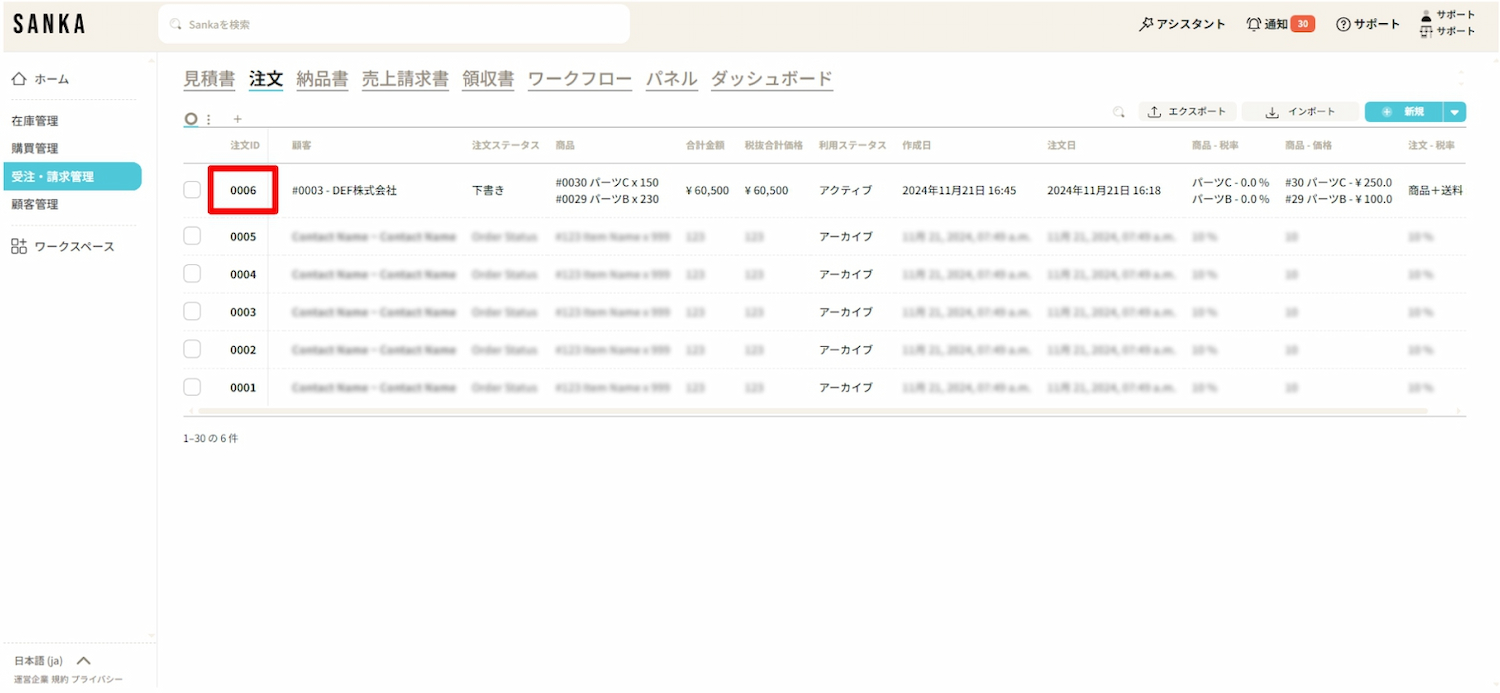Open ワークスペース in the sidebar
This screenshot has height=693, width=1500.
click(74, 247)
